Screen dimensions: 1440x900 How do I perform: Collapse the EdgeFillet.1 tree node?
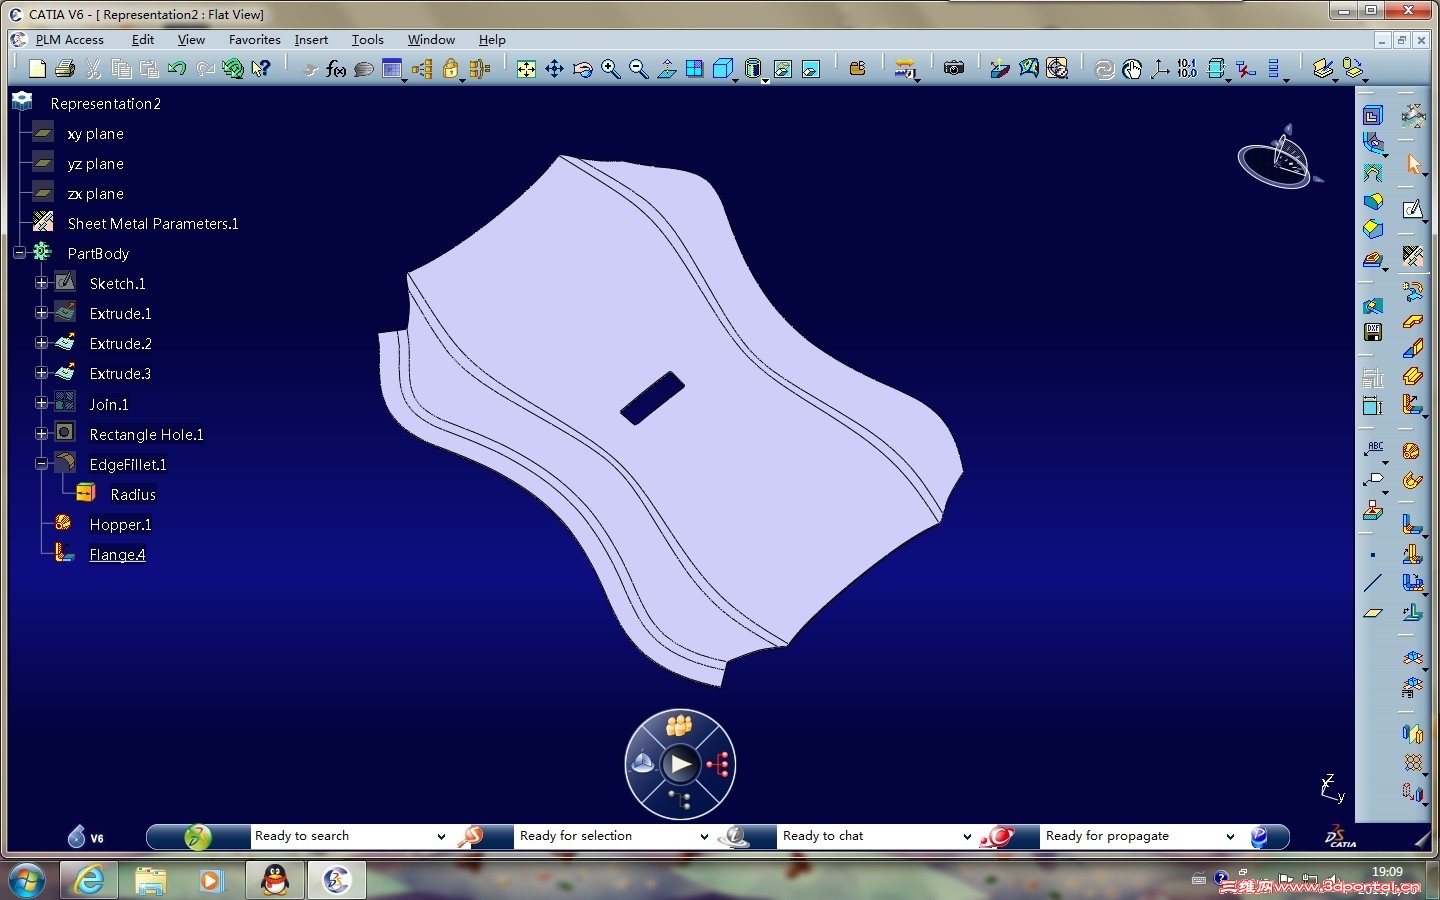(41, 464)
